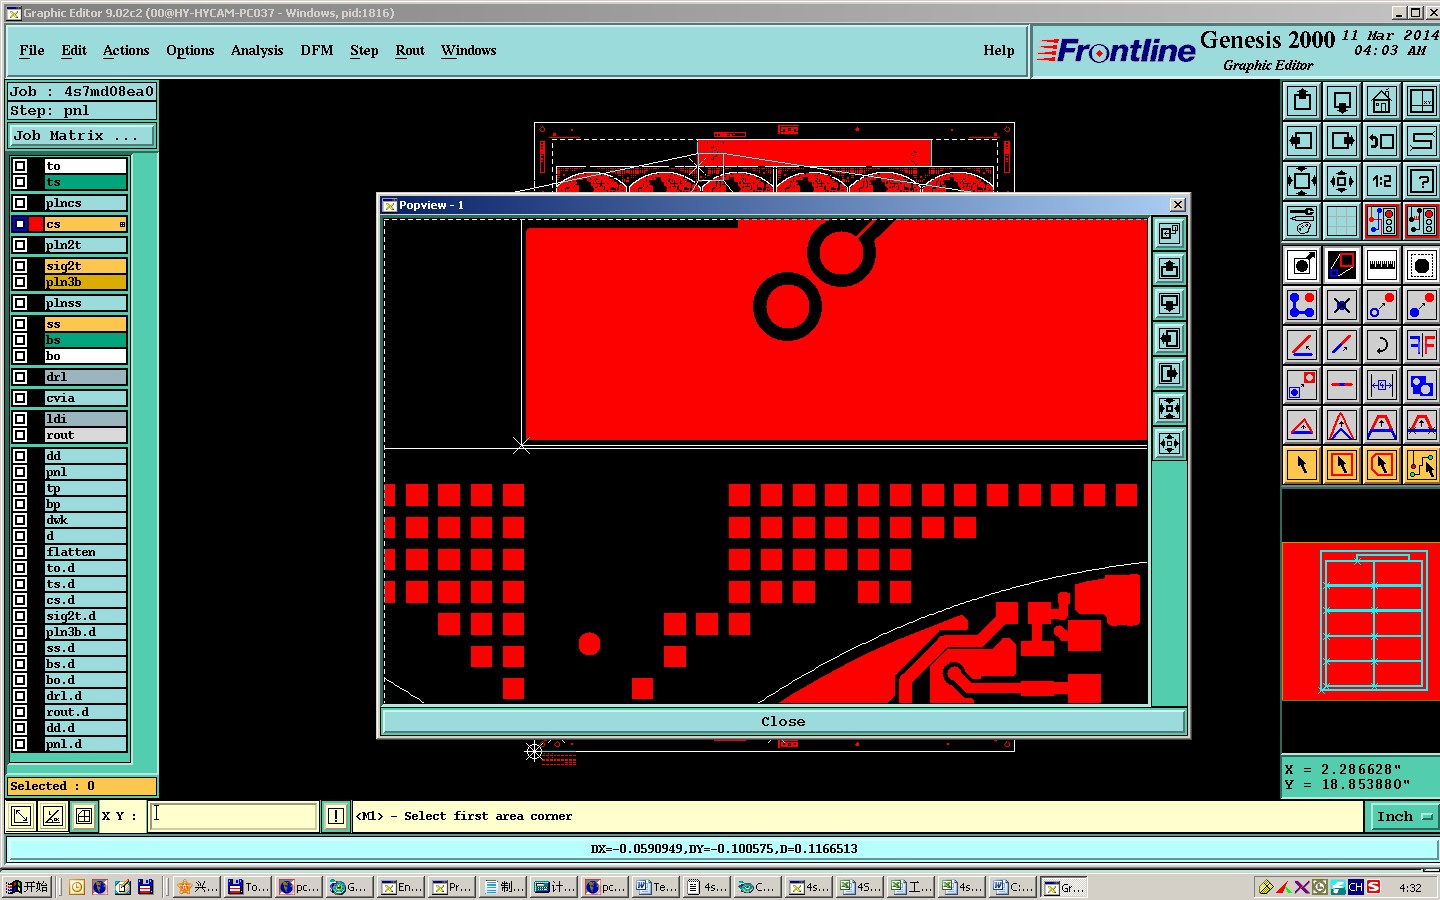Open the 'Gr...' taskbar item
This screenshot has width=1440, height=900.
point(1064,887)
